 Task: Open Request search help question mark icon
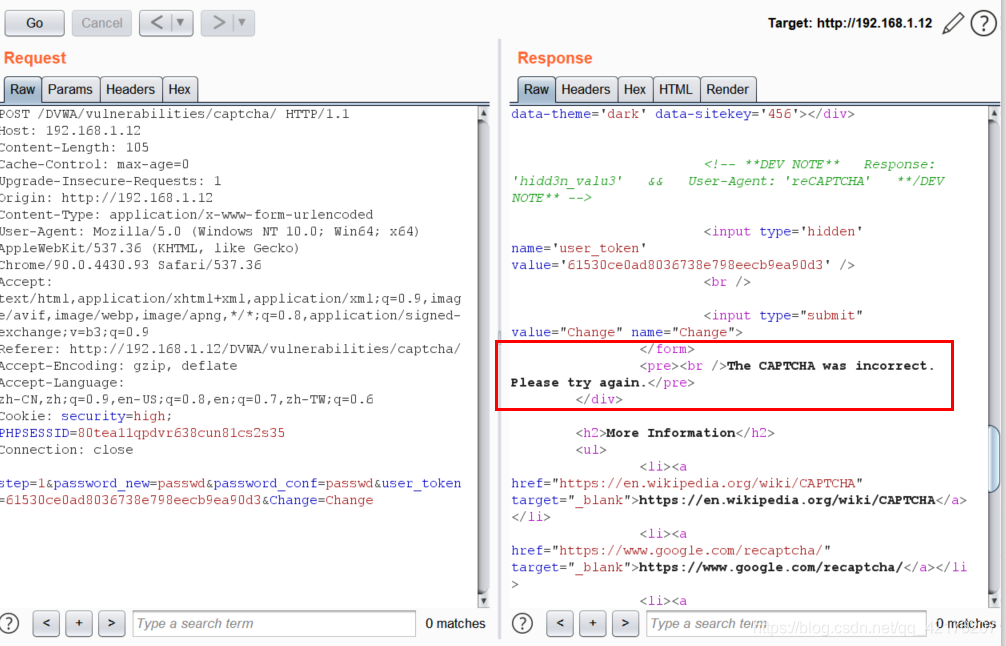pyautogui.click(x=9, y=623)
